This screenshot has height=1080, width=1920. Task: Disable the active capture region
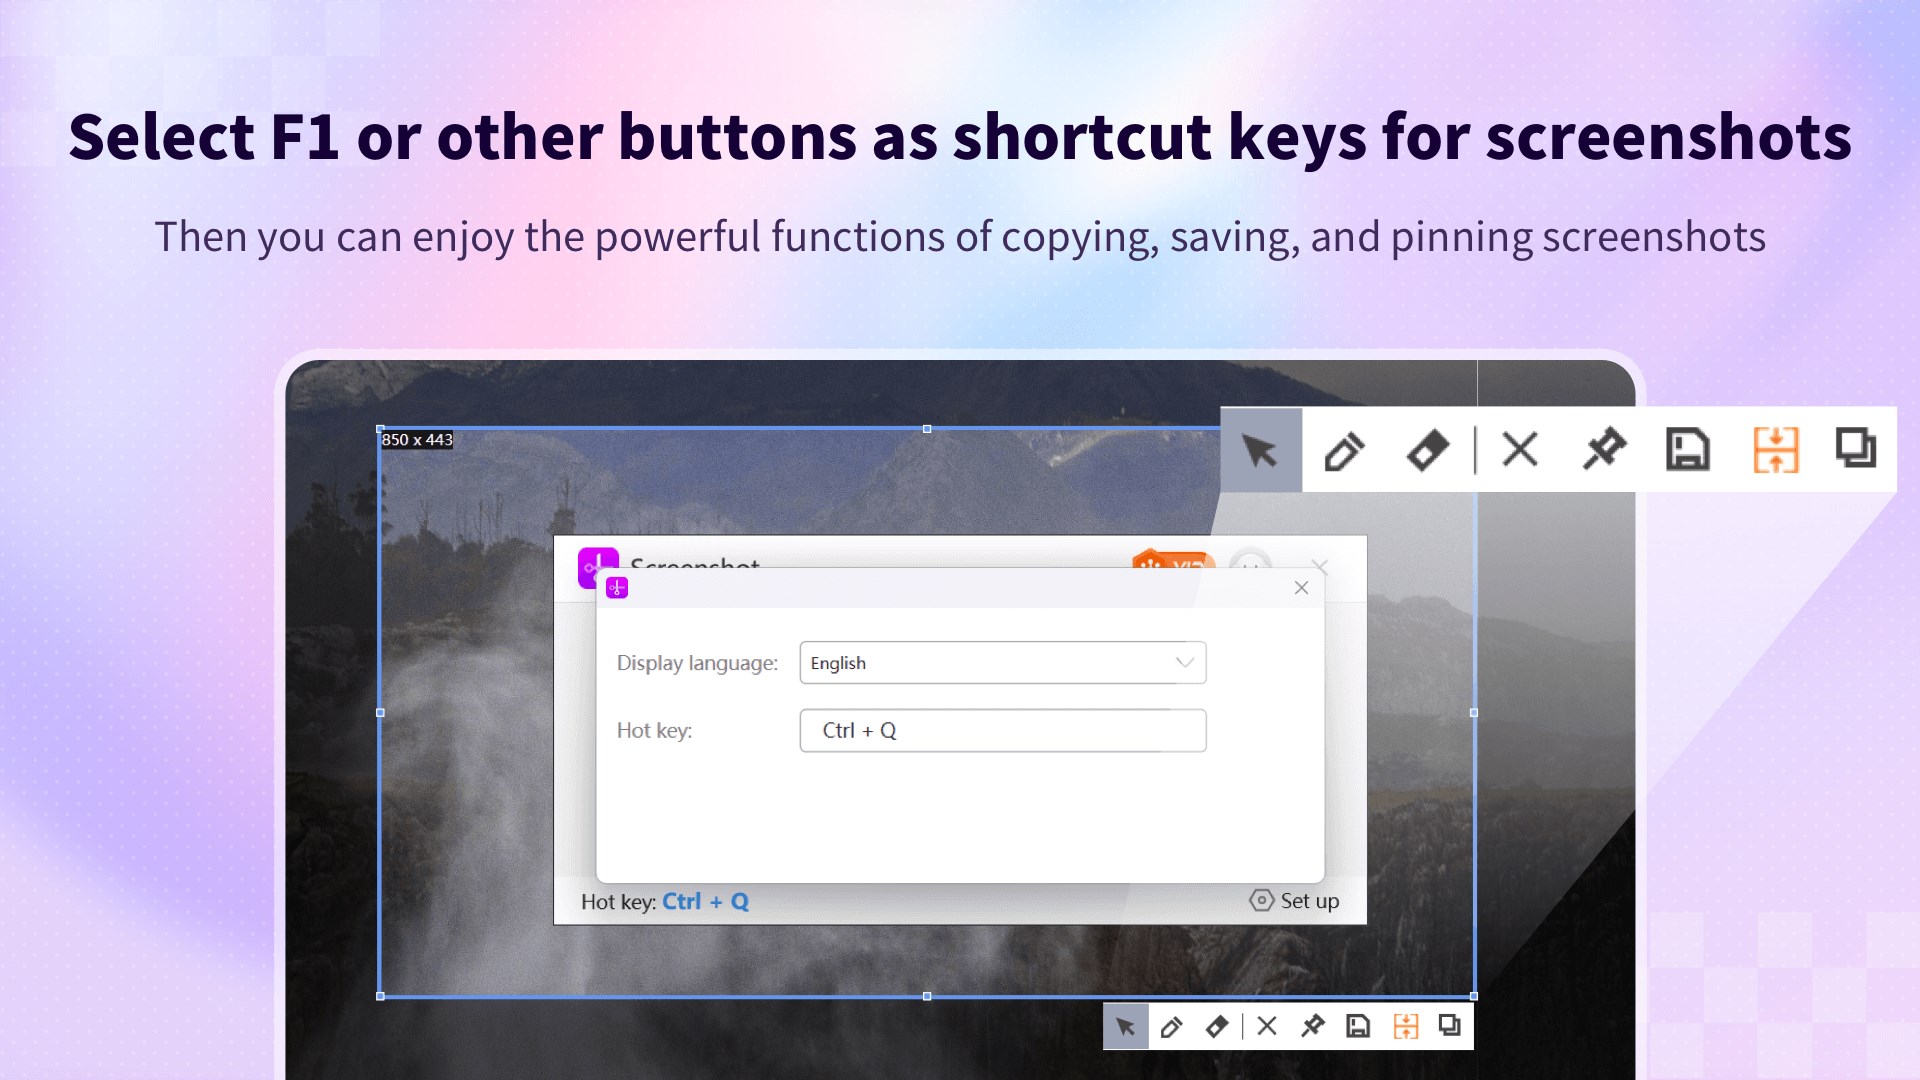(x=1519, y=450)
